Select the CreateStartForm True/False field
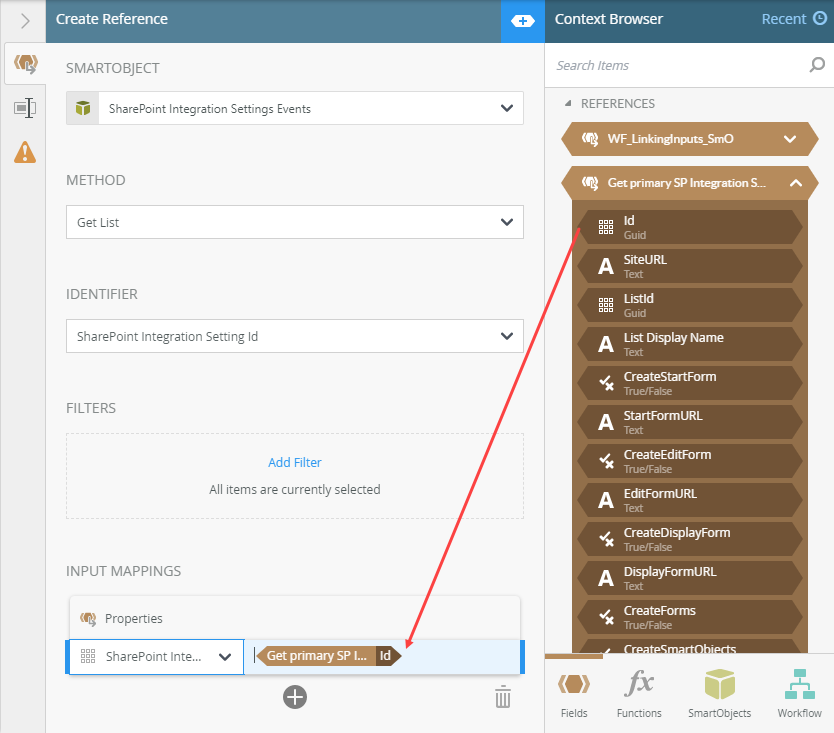Viewport: 834px width, 733px height. (690, 383)
